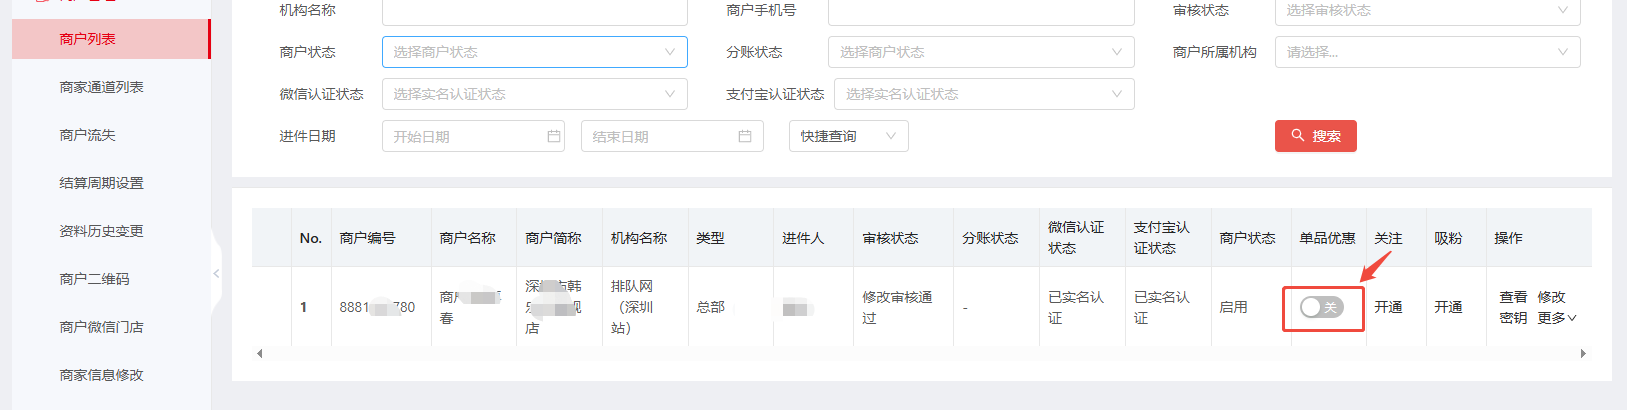Expand 更多 actions for row 1

(x=1556, y=318)
